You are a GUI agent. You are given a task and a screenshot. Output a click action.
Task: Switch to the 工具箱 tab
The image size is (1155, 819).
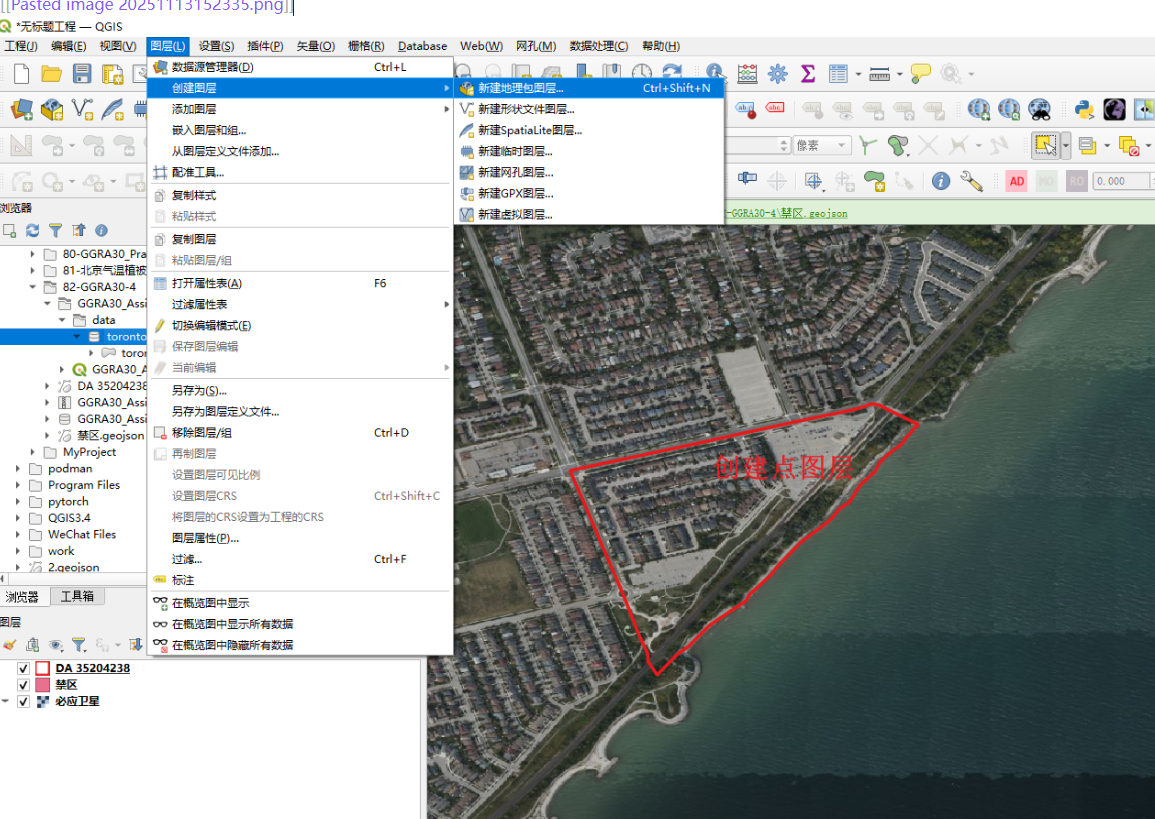coord(77,597)
